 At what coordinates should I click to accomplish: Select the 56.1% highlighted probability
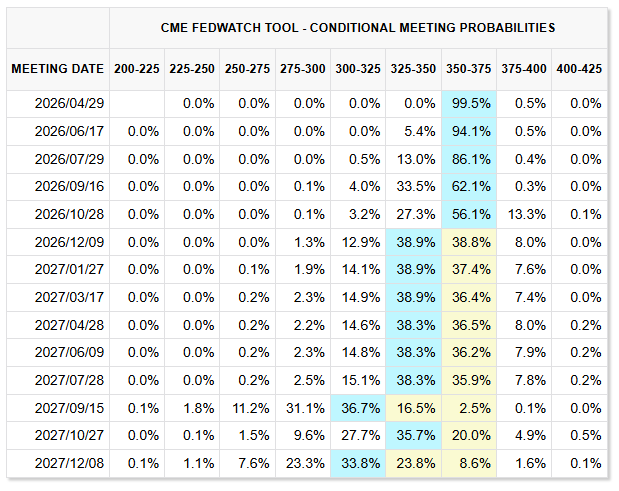click(467, 214)
